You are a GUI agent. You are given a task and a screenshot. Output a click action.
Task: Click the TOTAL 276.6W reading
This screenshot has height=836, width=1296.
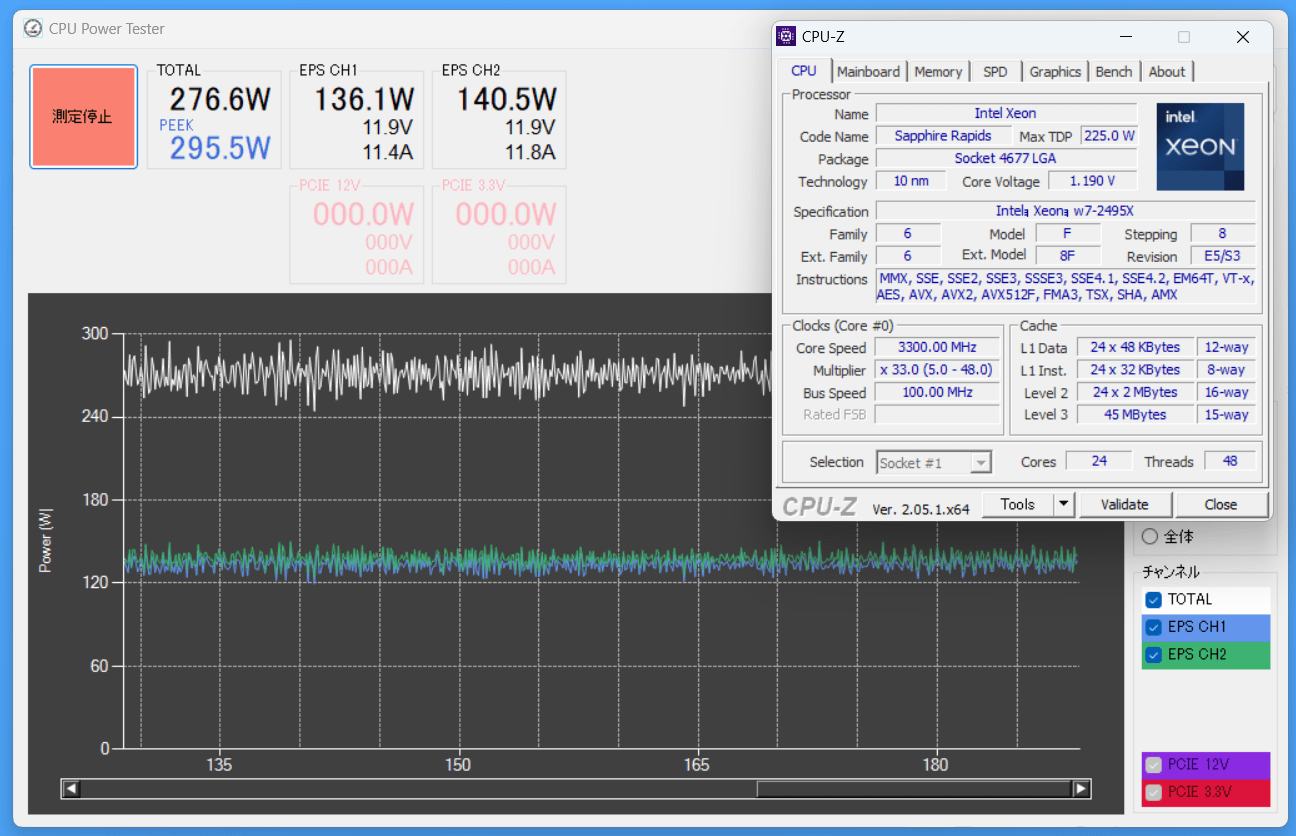pyautogui.click(x=219, y=99)
